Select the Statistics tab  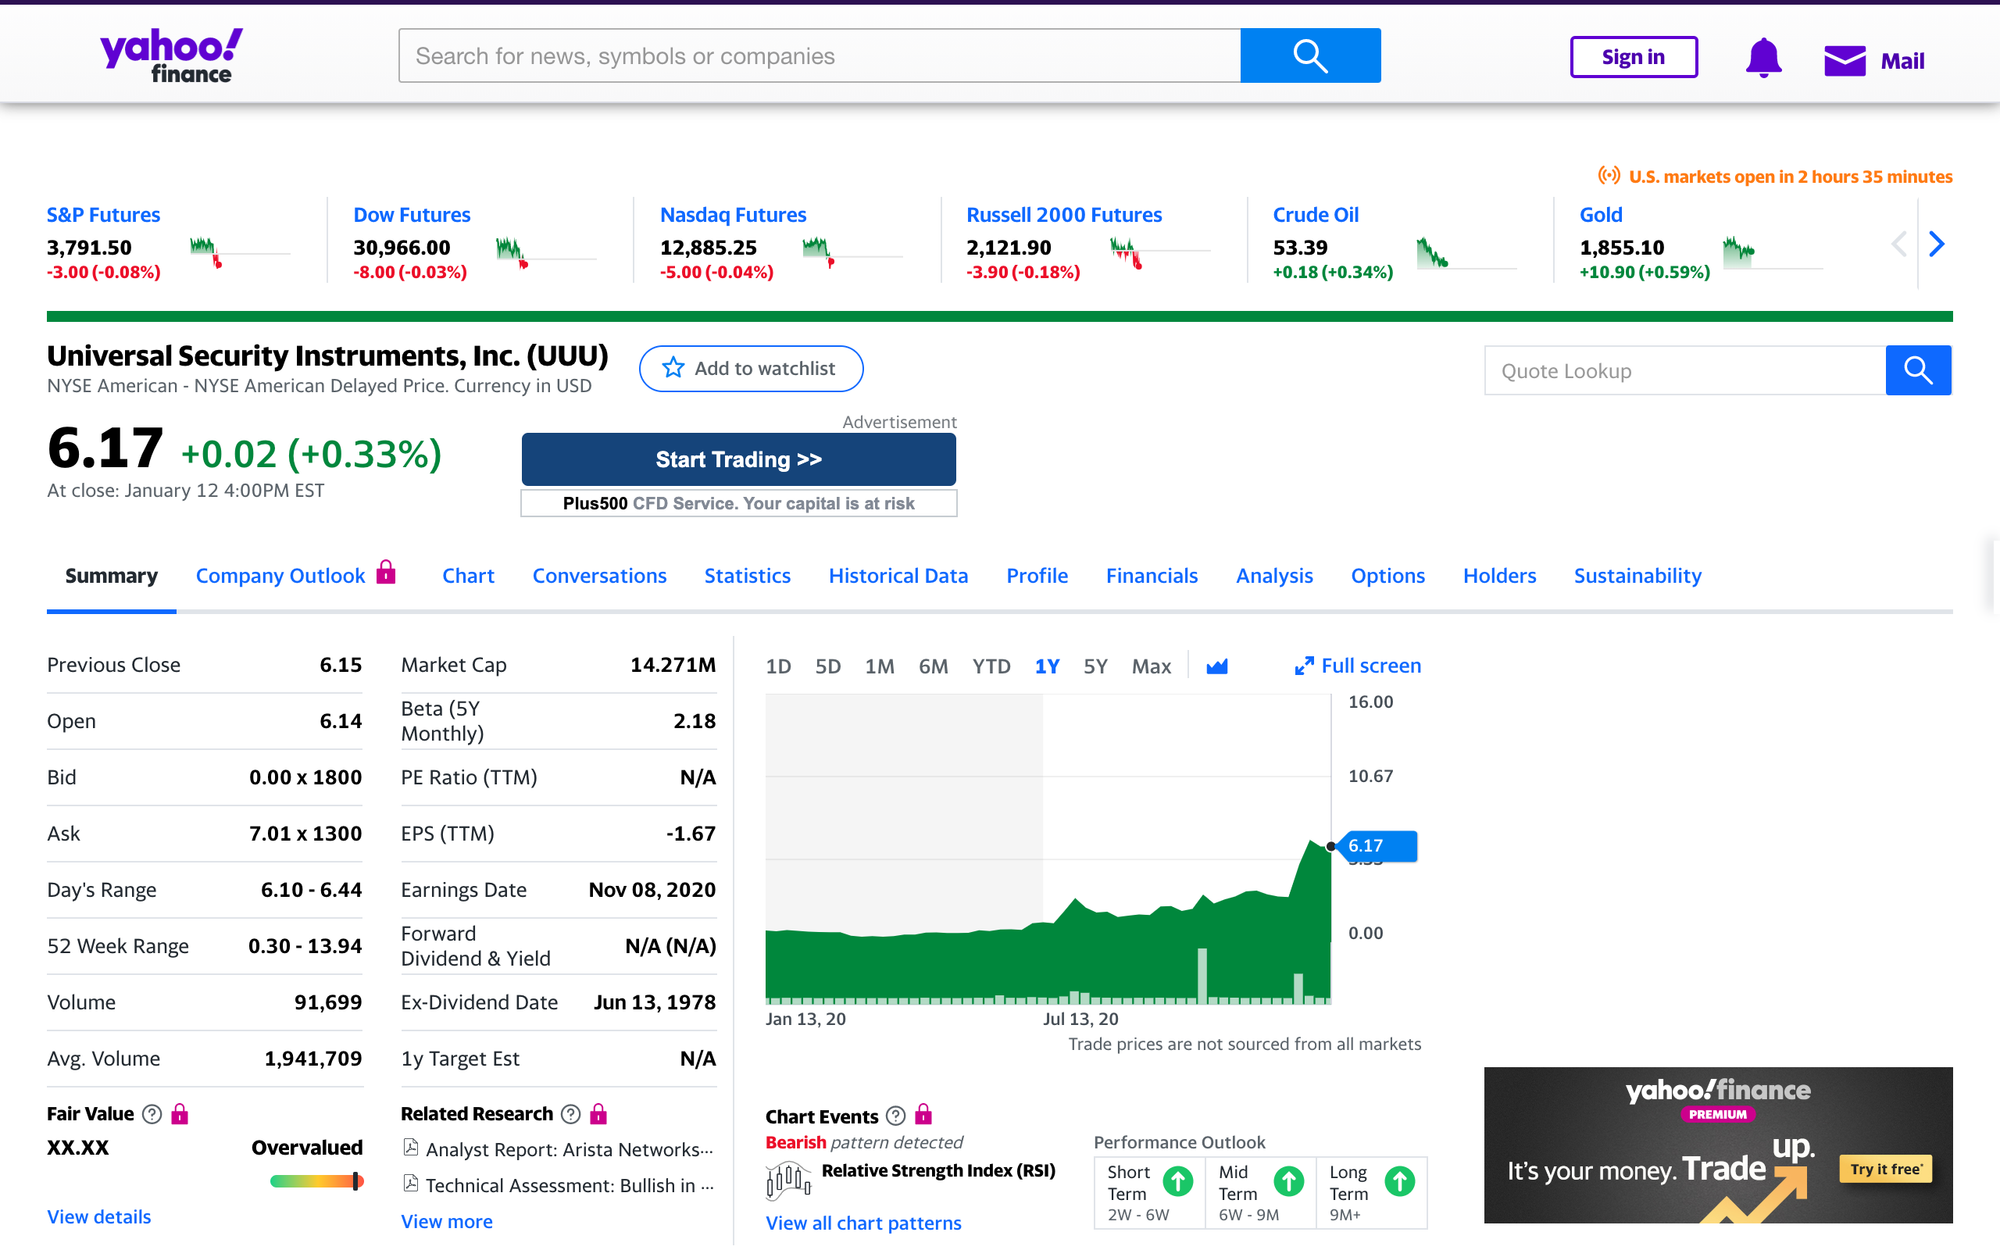pos(746,575)
